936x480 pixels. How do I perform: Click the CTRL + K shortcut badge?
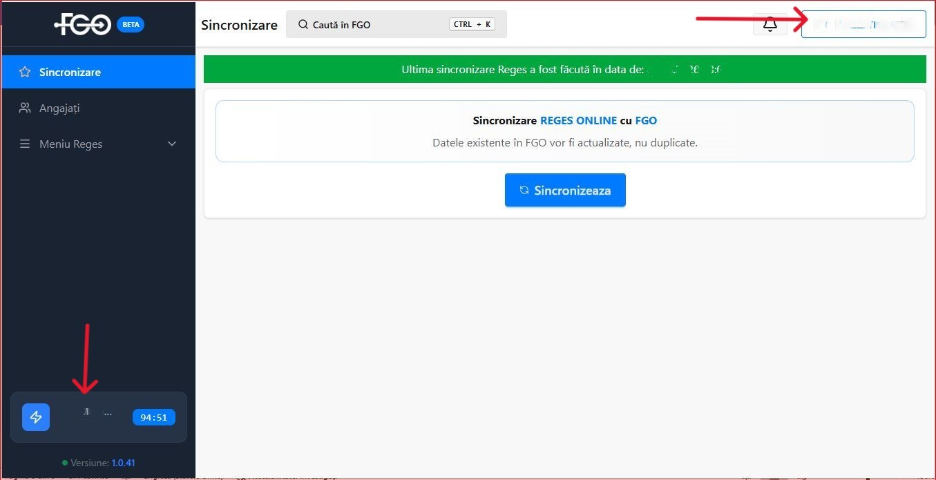tap(472, 24)
